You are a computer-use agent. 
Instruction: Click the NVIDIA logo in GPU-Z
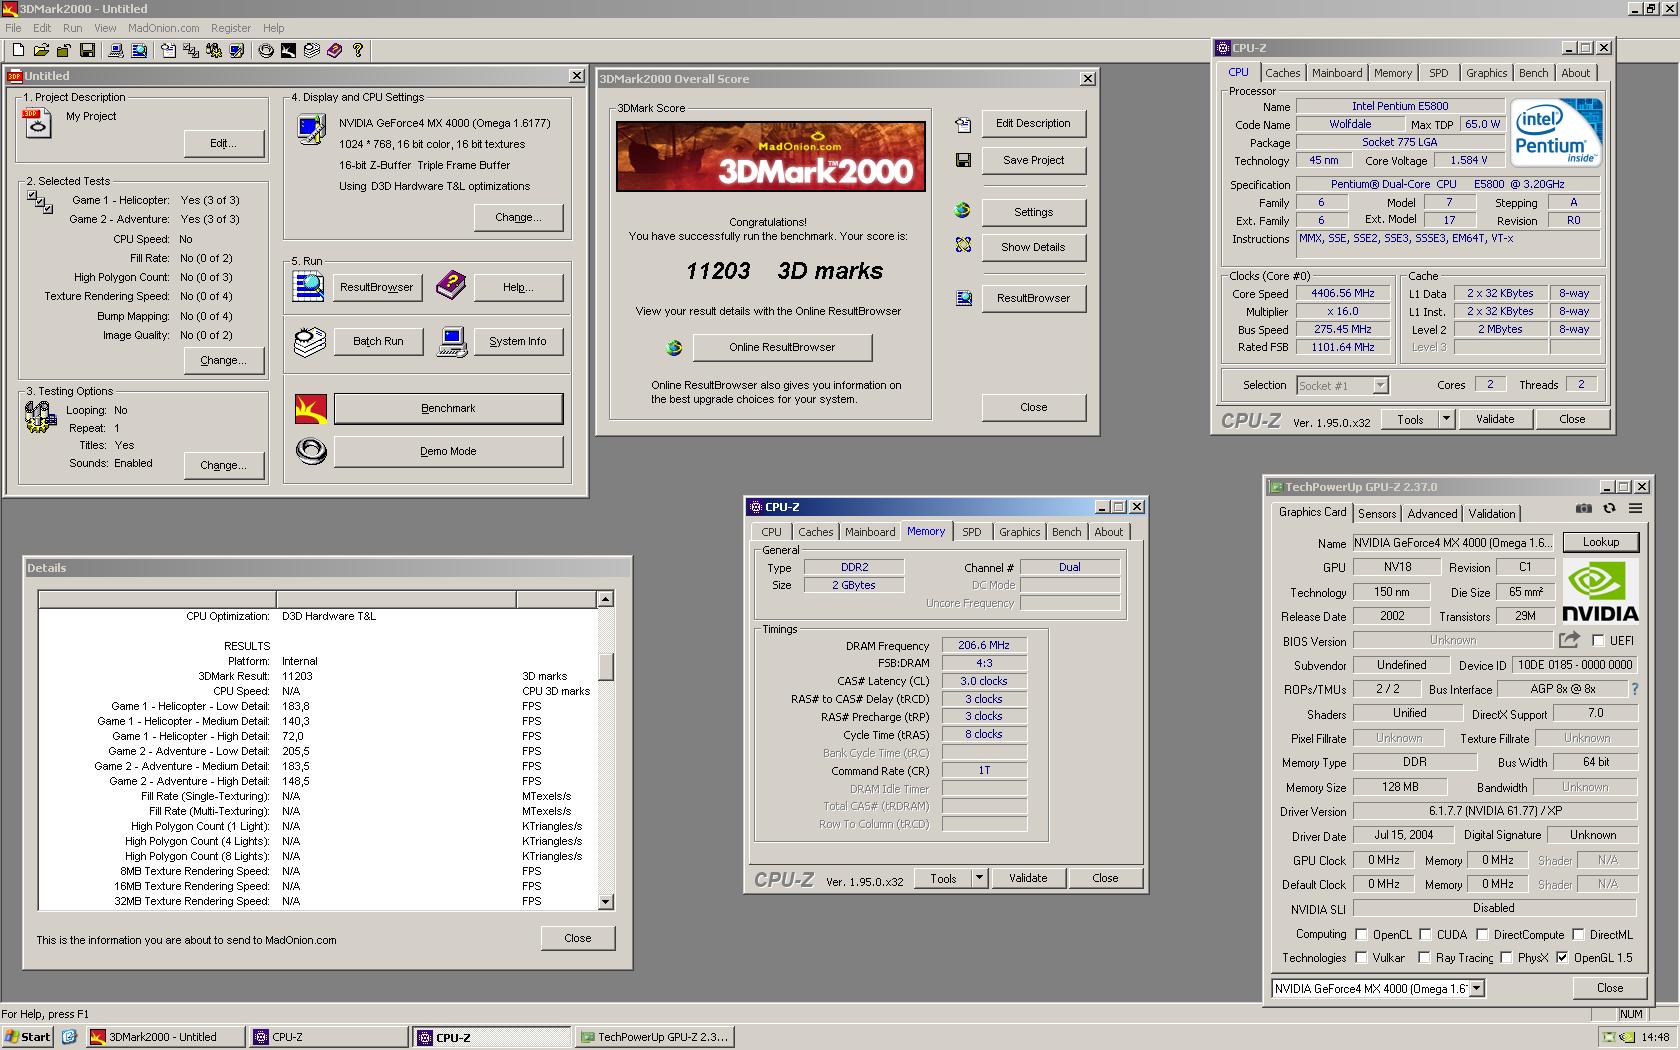tap(1599, 592)
